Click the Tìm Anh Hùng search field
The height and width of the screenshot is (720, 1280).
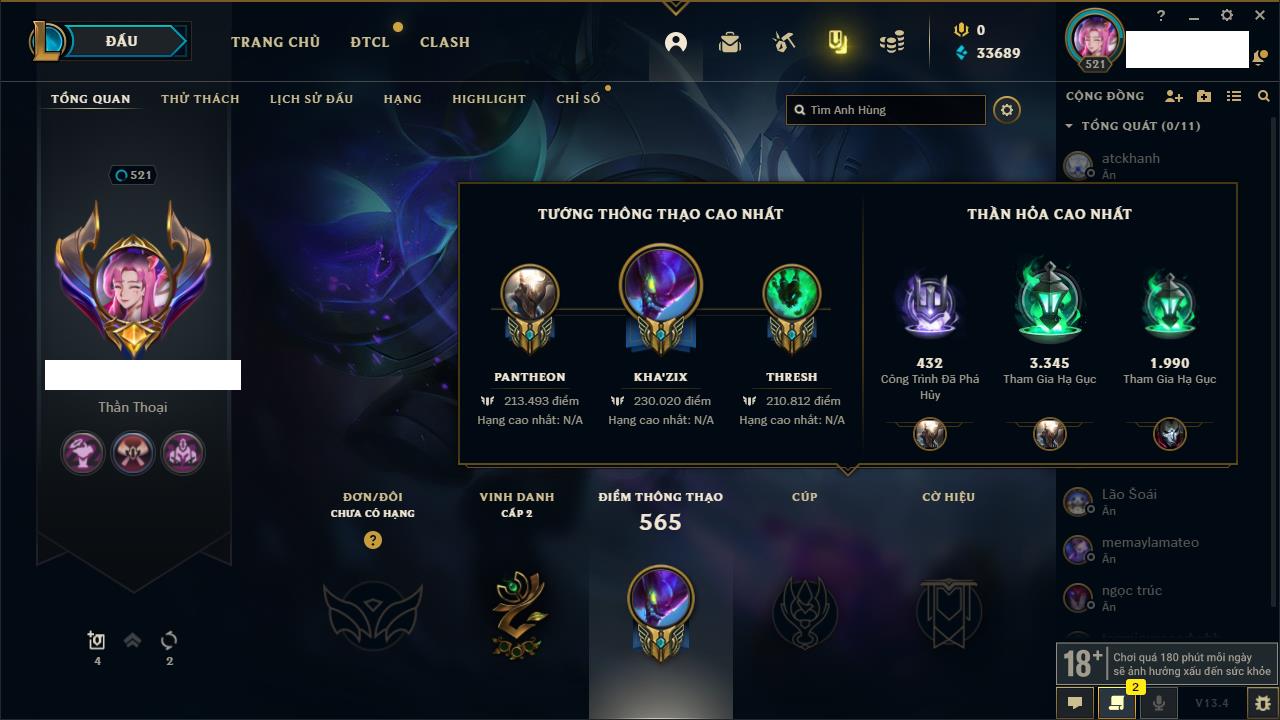pos(886,110)
